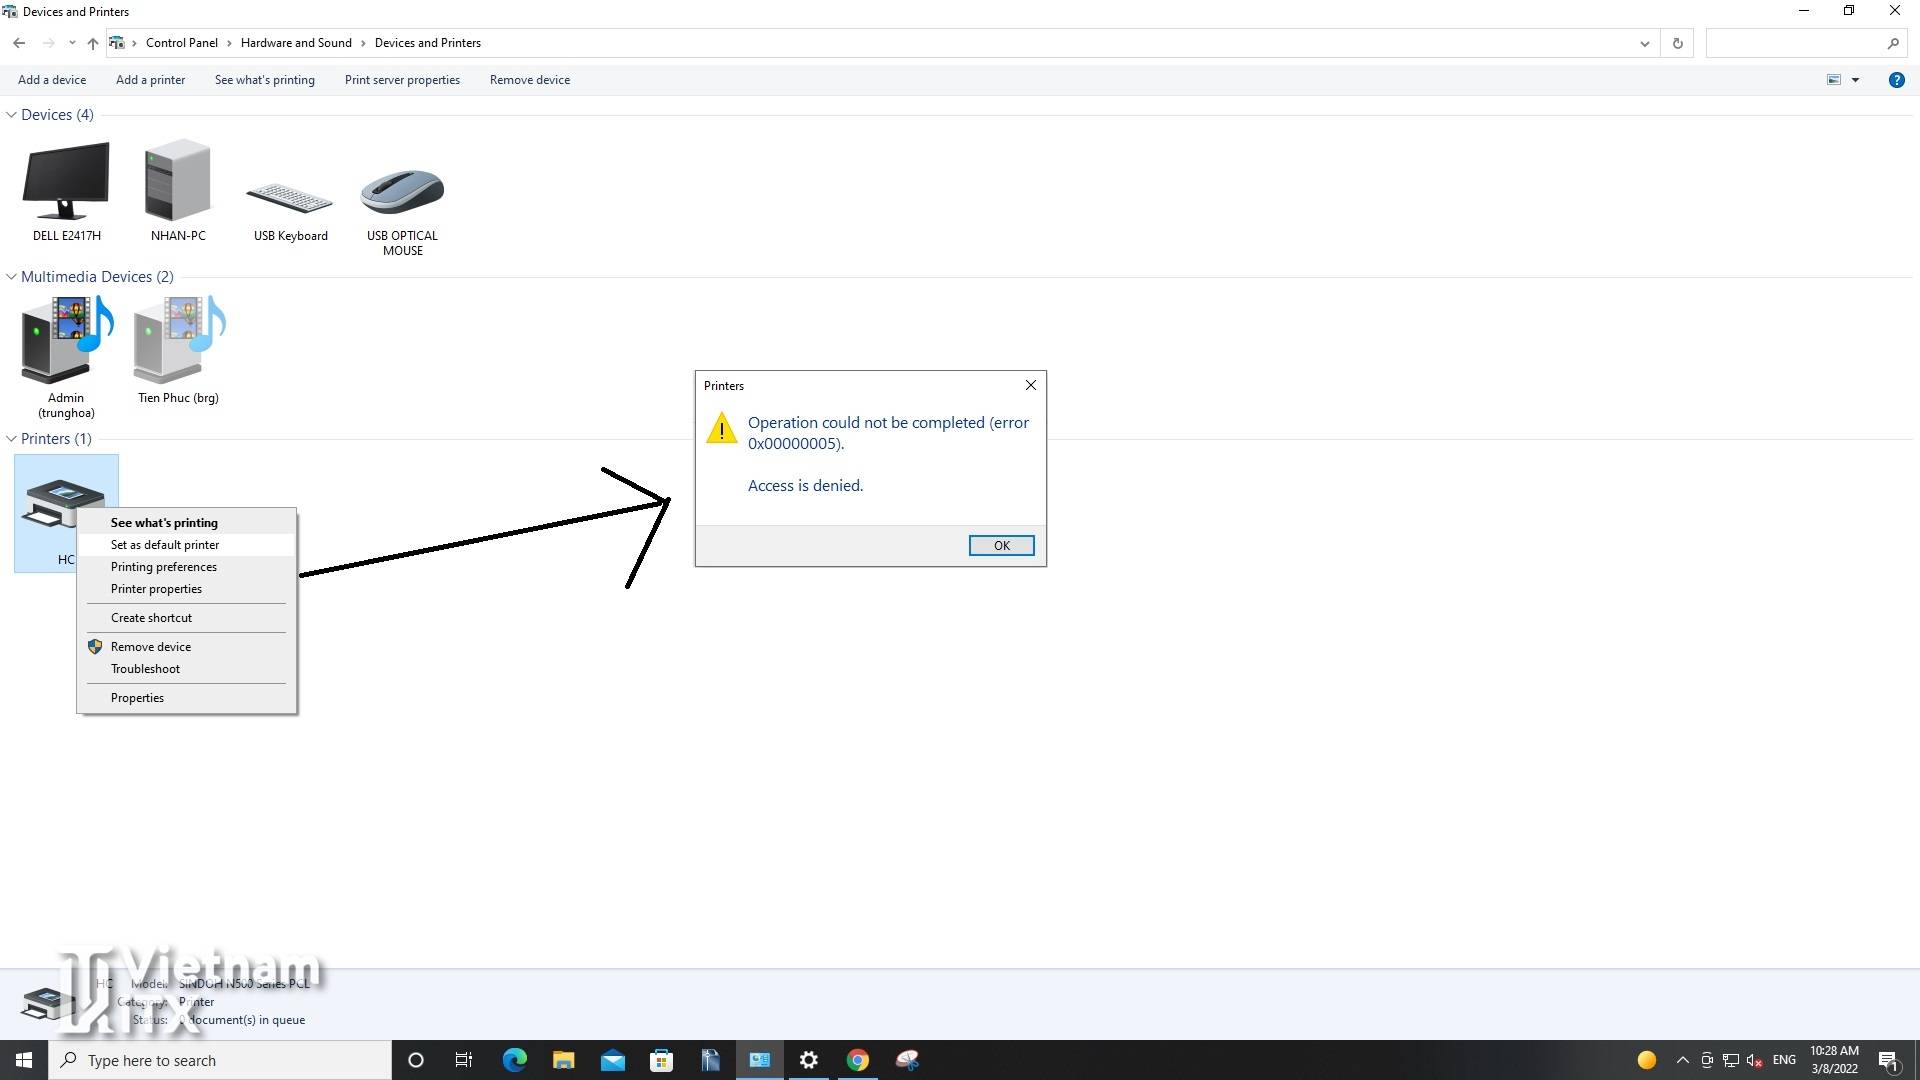
Task: Select the USB OPTICAL MOUSE icon
Action: tap(402, 192)
